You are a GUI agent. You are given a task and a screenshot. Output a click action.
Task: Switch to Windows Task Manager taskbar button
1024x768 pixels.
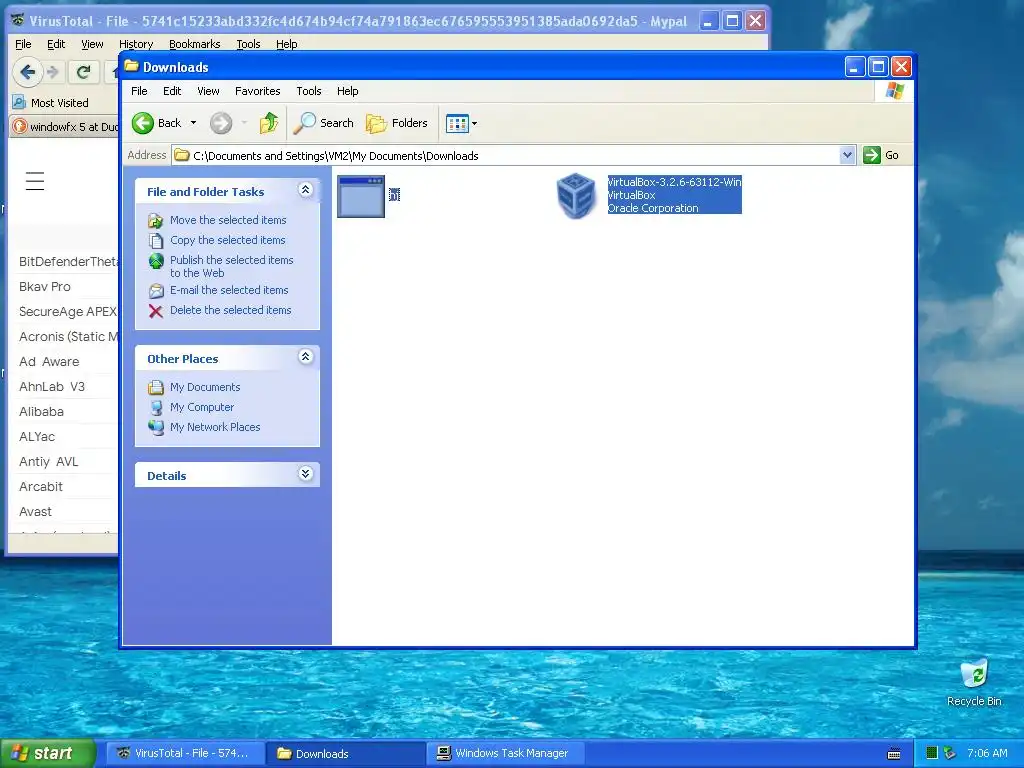(504, 754)
